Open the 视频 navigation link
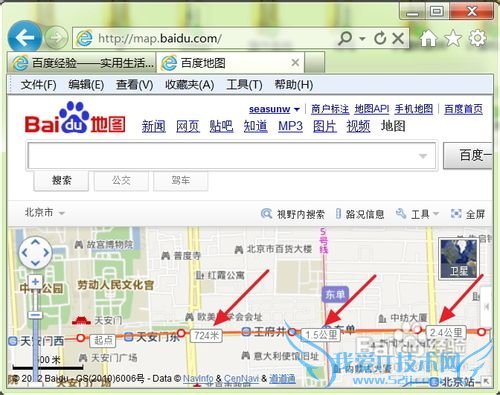This screenshot has height=395, width=500. point(358,126)
